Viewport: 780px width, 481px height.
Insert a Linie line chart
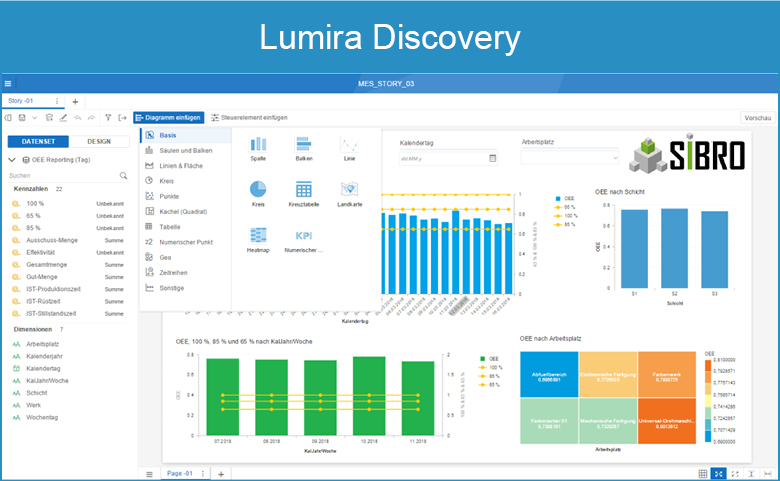click(x=350, y=148)
